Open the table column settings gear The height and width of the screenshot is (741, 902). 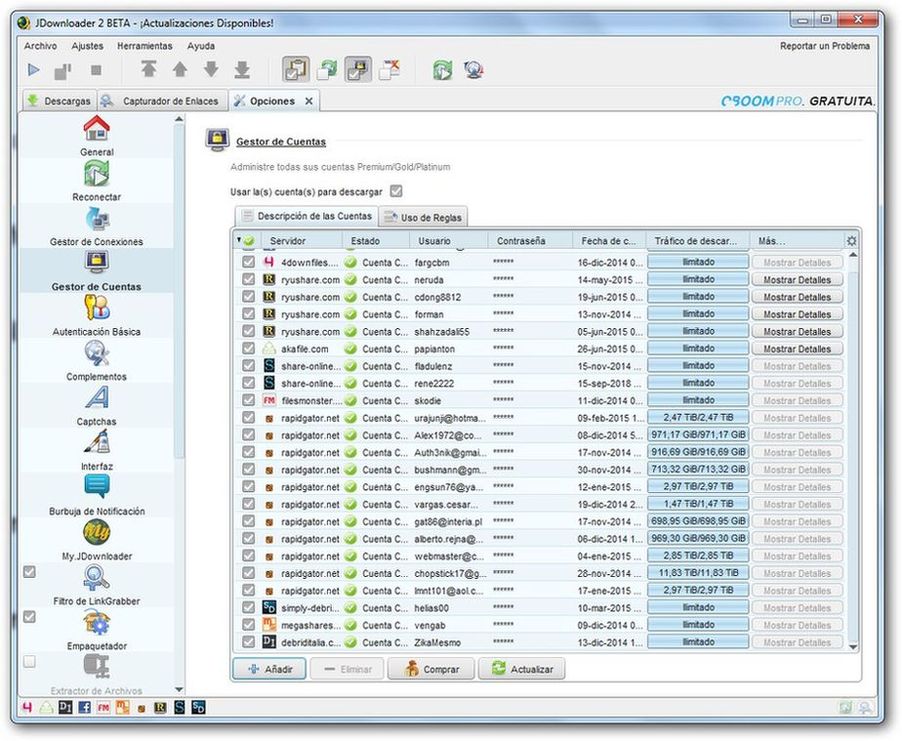point(851,241)
